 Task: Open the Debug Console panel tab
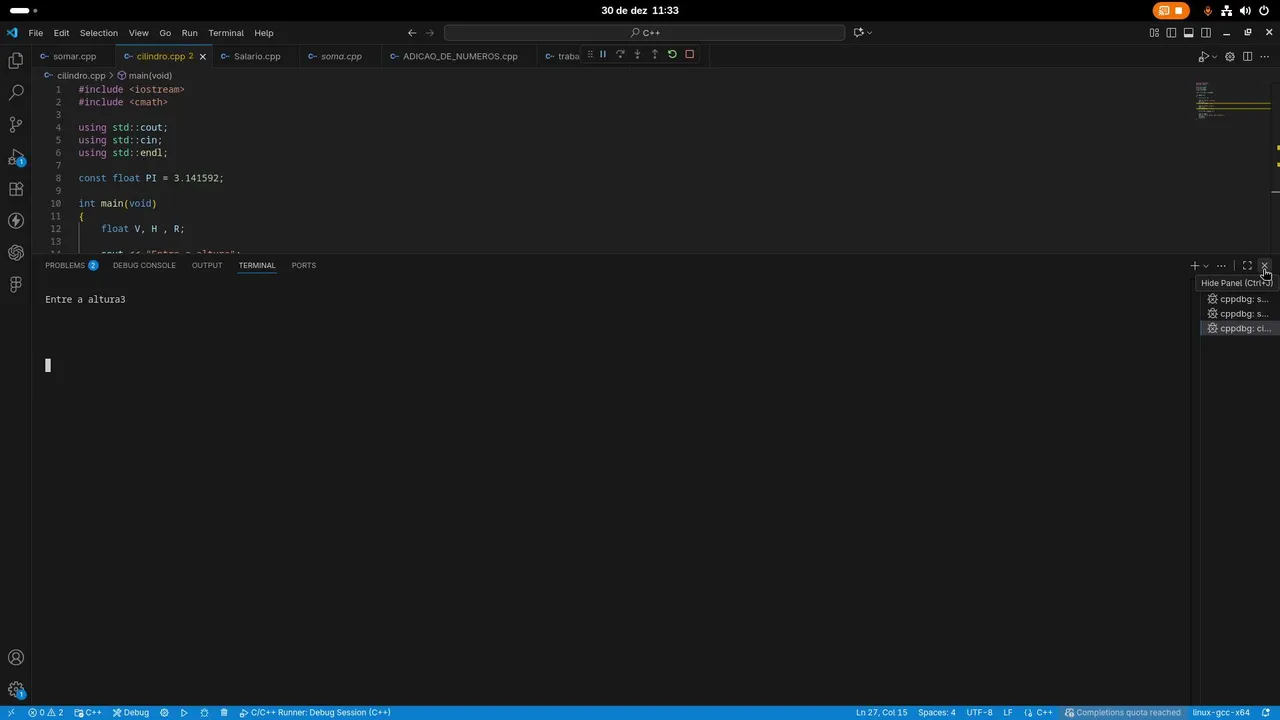point(144,265)
